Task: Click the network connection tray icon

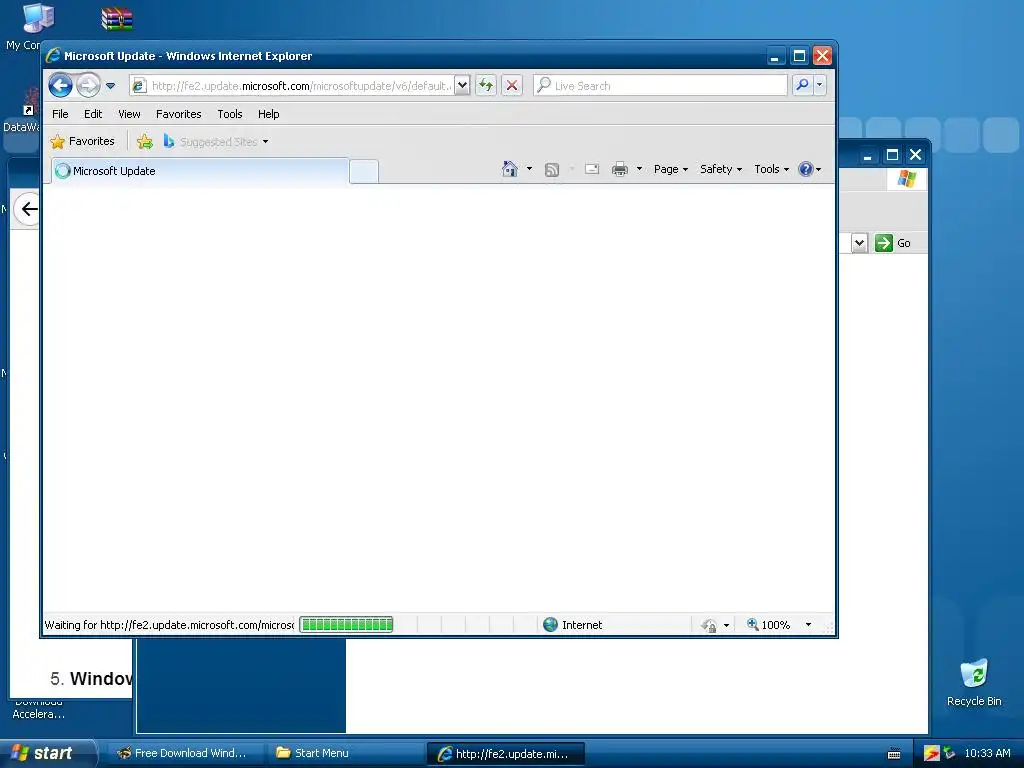Action: (x=949, y=753)
